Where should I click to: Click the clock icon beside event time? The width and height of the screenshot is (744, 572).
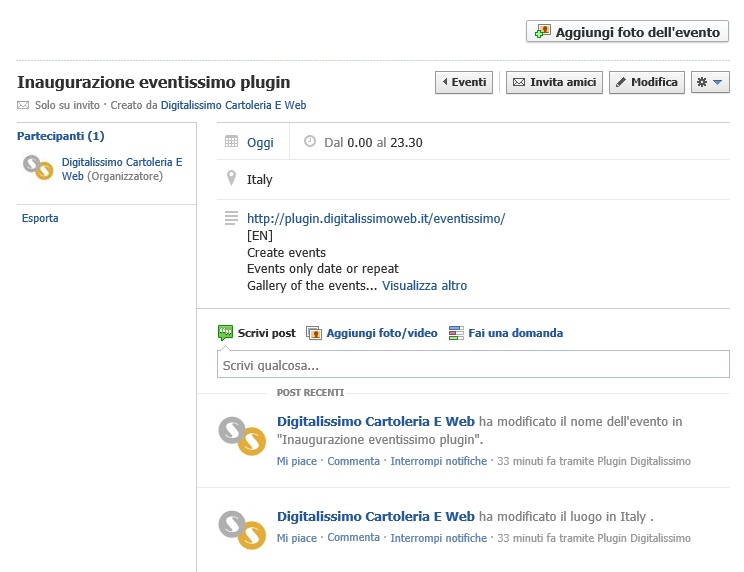coord(310,141)
